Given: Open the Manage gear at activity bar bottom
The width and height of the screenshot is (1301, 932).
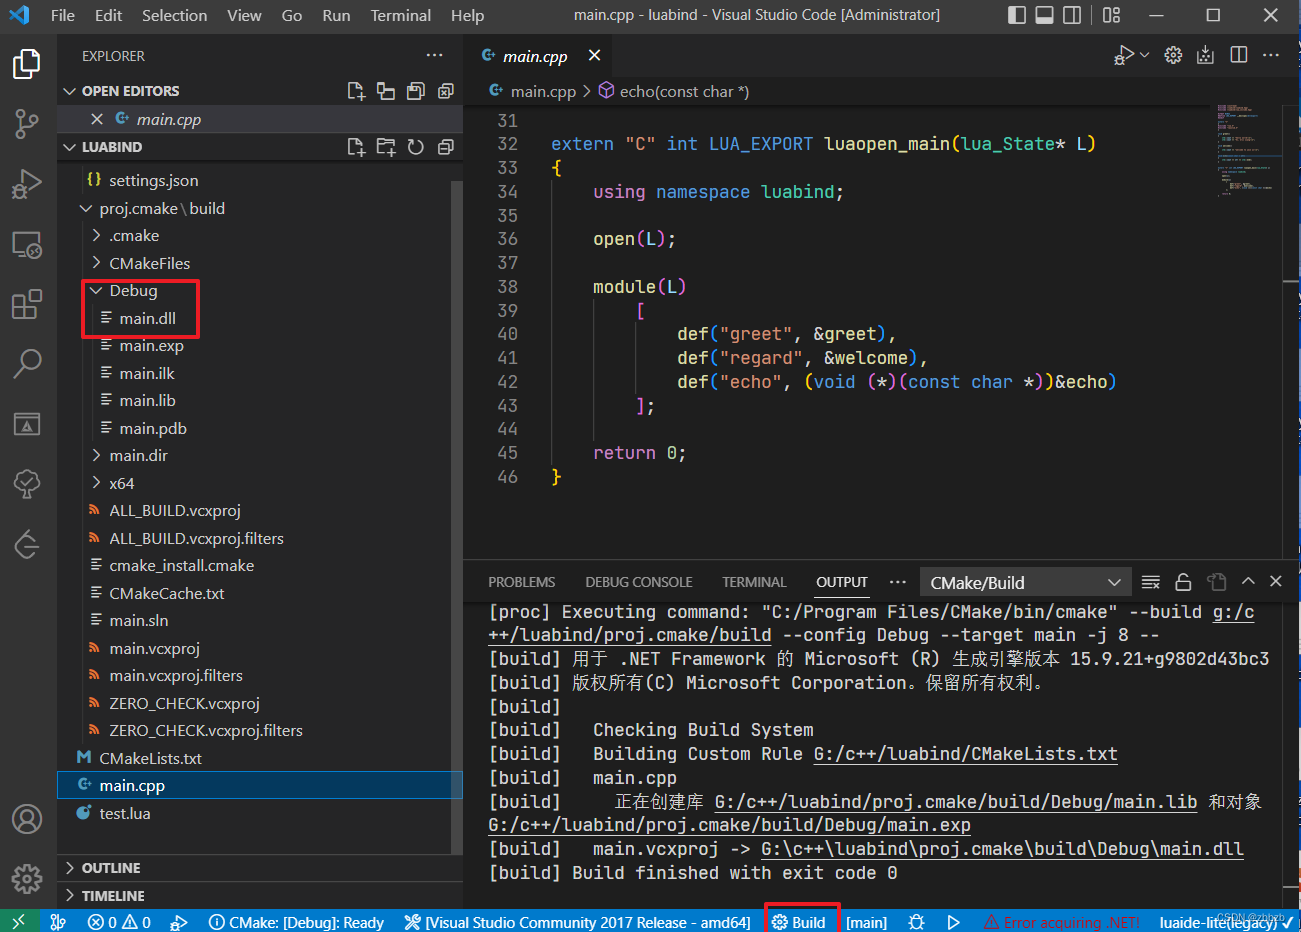Looking at the screenshot, I should [27, 879].
